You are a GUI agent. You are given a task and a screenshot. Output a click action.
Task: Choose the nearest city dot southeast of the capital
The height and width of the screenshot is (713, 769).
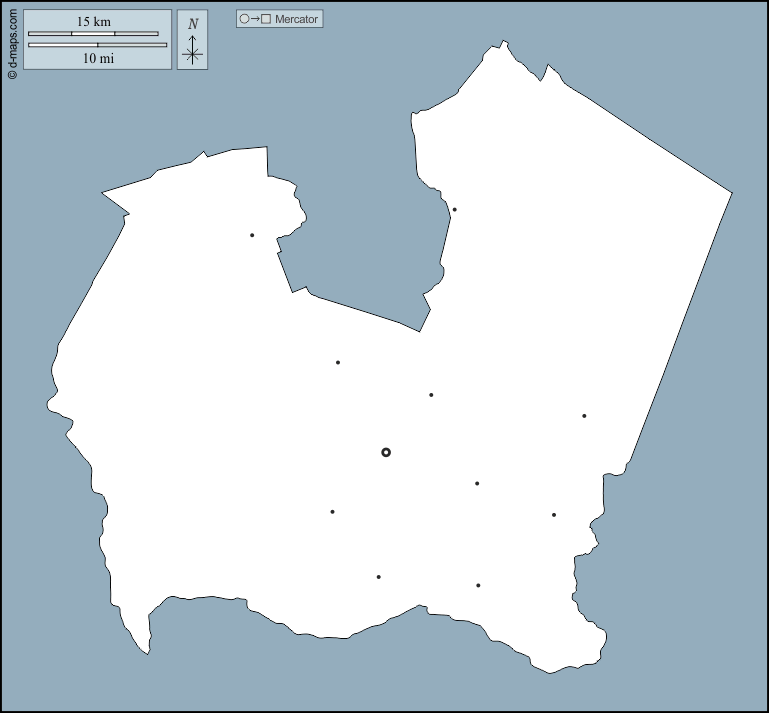[477, 484]
